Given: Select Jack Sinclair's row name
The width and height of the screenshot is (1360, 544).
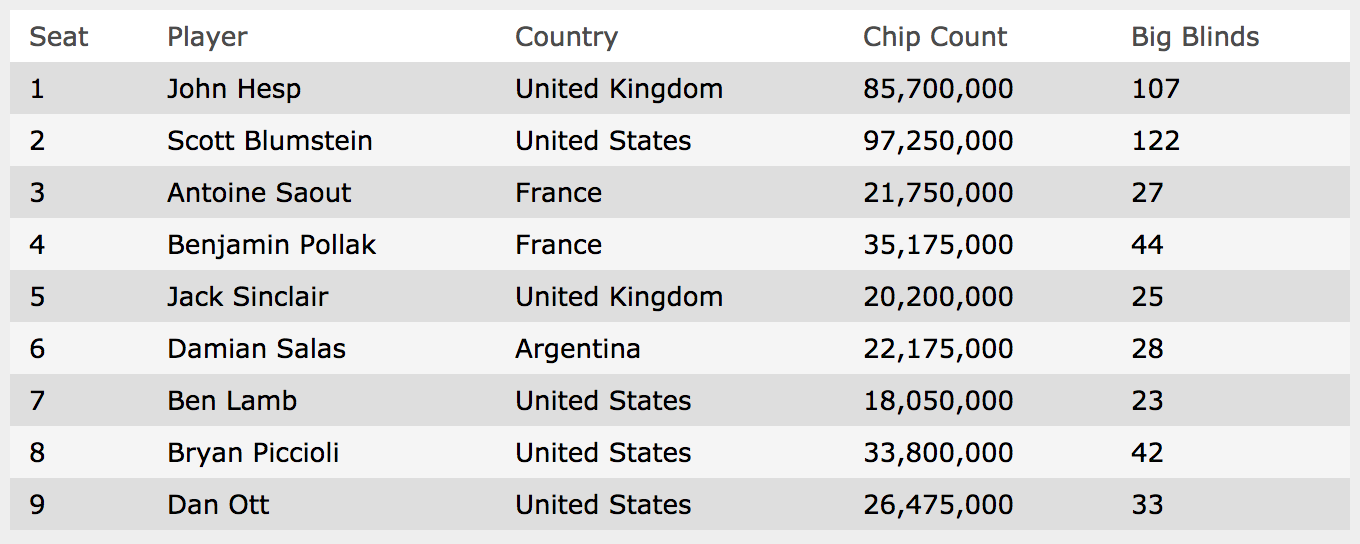Looking at the screenshot, I should tap(248, 297).
